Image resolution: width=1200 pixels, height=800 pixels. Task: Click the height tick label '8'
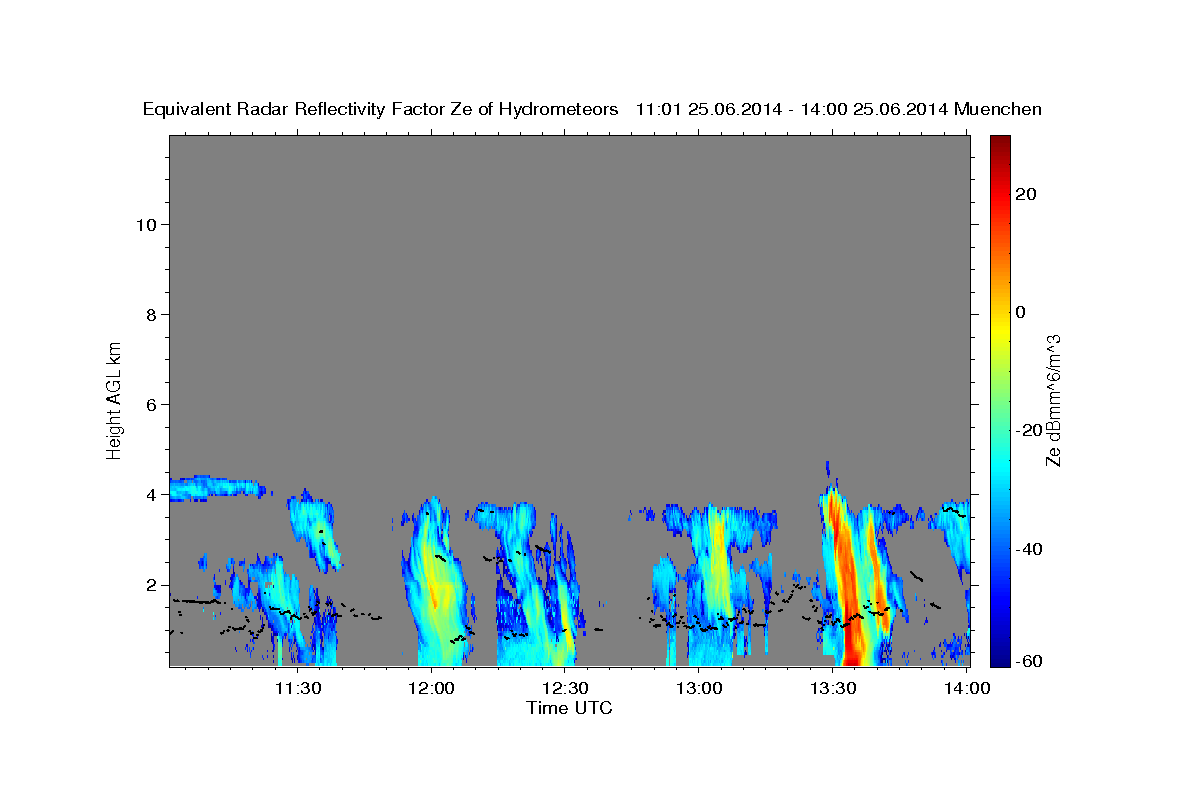[x=151, y=314]
